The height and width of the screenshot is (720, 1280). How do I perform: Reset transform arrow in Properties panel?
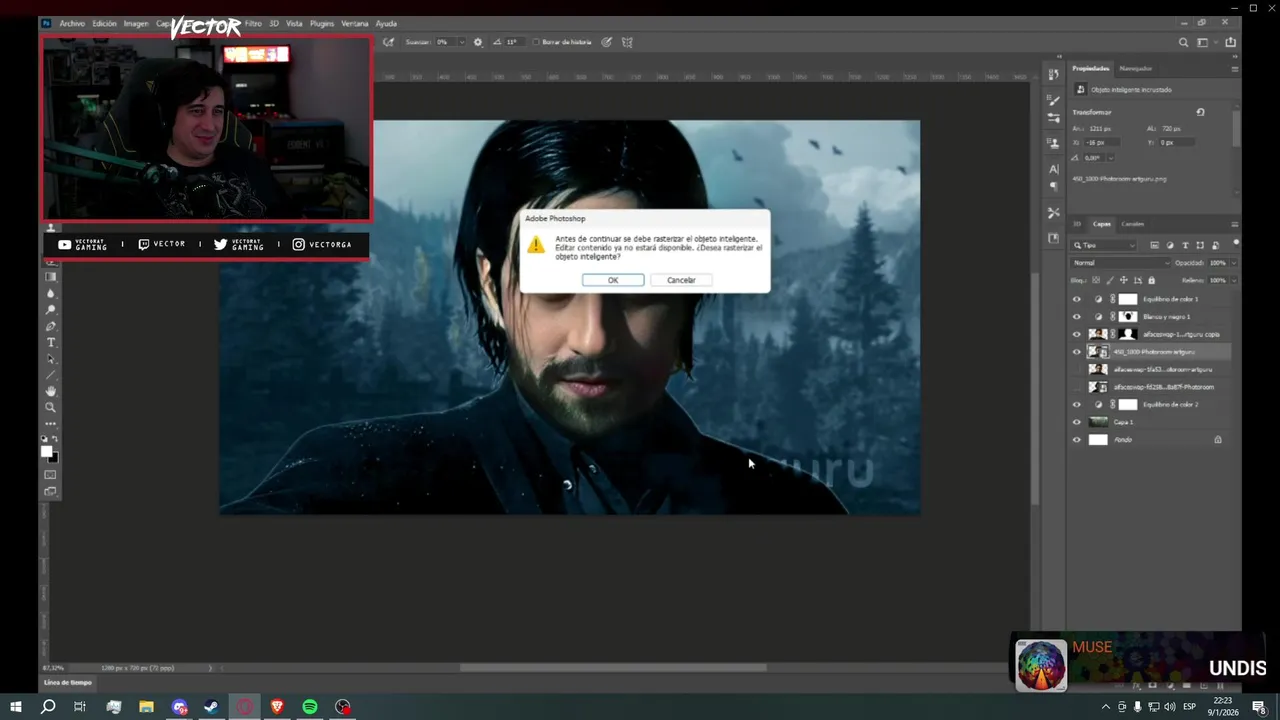click(x=1200, y=112)
